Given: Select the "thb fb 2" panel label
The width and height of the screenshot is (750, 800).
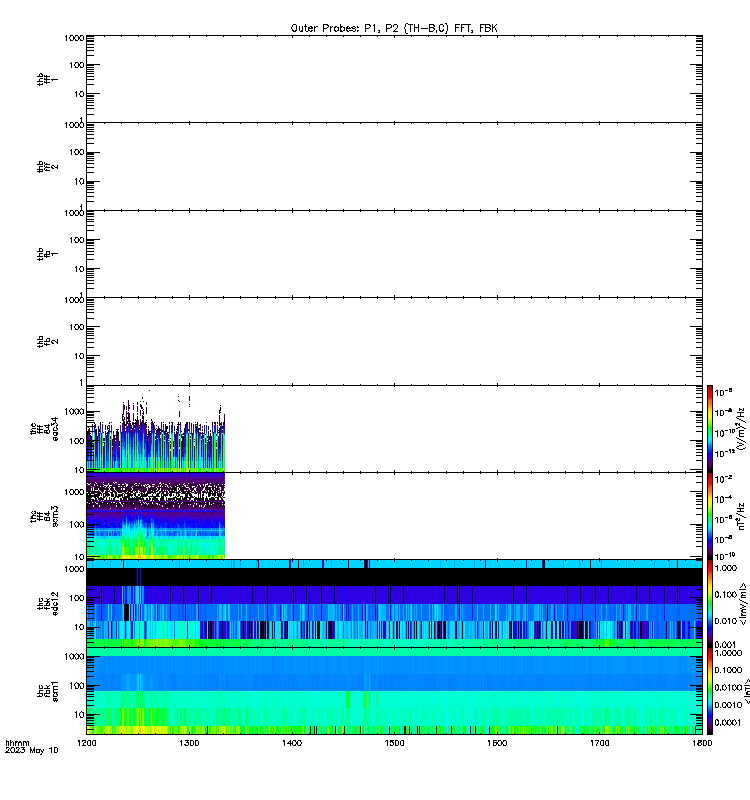Looking at the screenshot, I should point(47,341).
